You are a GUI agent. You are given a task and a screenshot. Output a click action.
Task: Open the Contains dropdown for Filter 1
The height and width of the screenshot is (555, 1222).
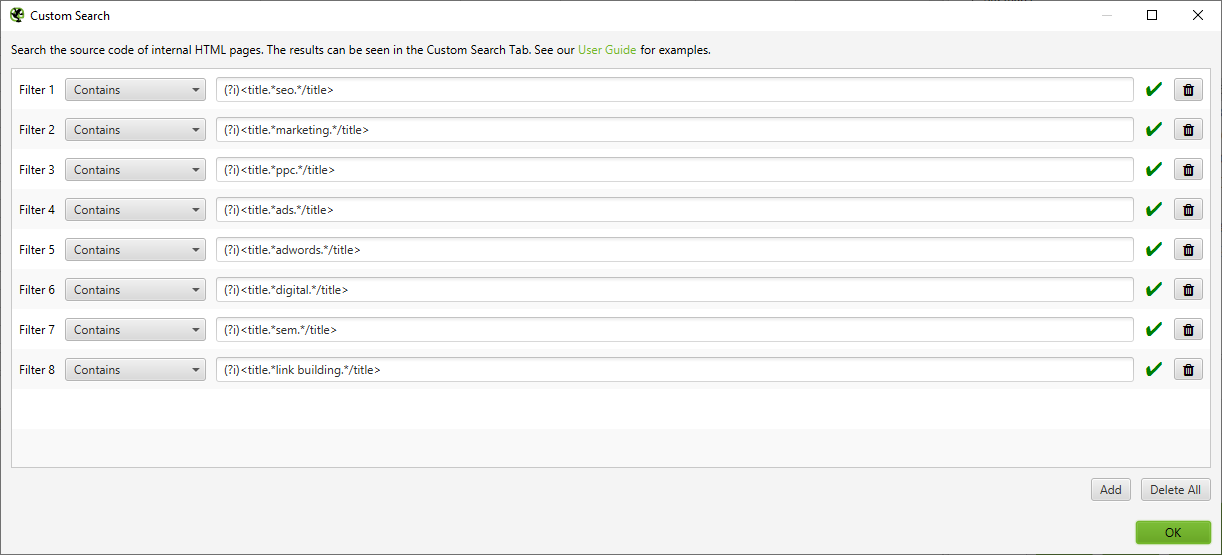pyautogui.click(x=135, y=90)
